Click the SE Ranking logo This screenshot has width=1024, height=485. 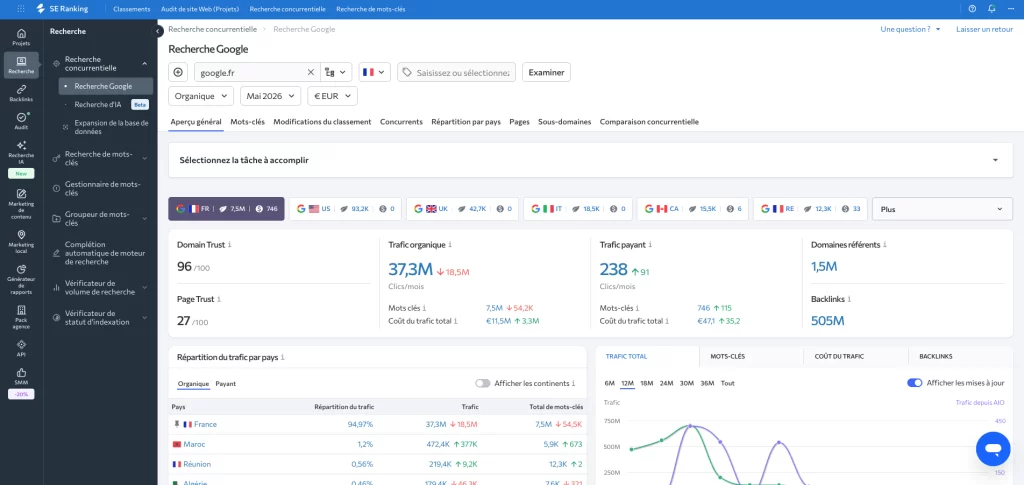point(63,9)
